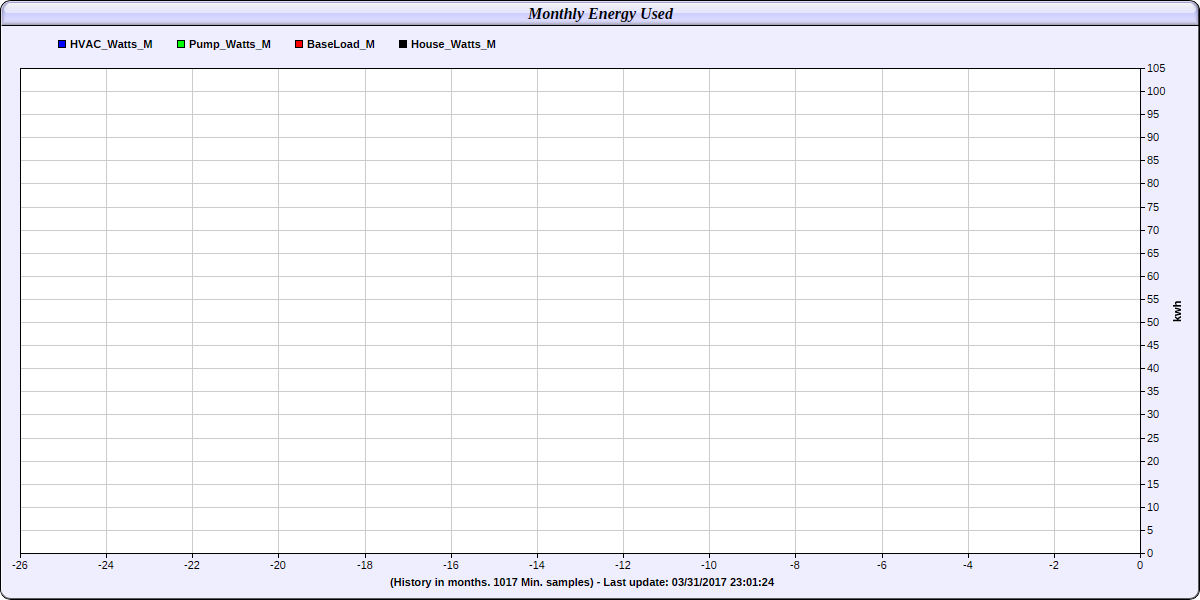Toggle the BaseLoad_M series label

(x=341, y=45)
